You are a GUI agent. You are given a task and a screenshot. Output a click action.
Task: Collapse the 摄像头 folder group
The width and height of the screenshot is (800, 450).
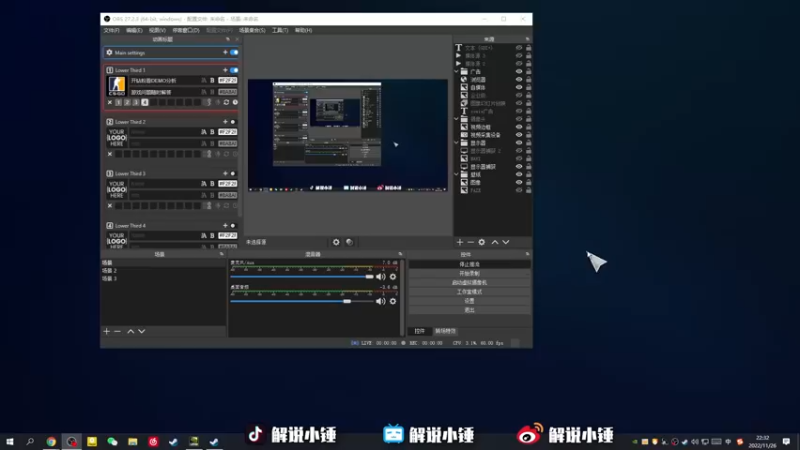pyautogui.click(x=456, y=119)
